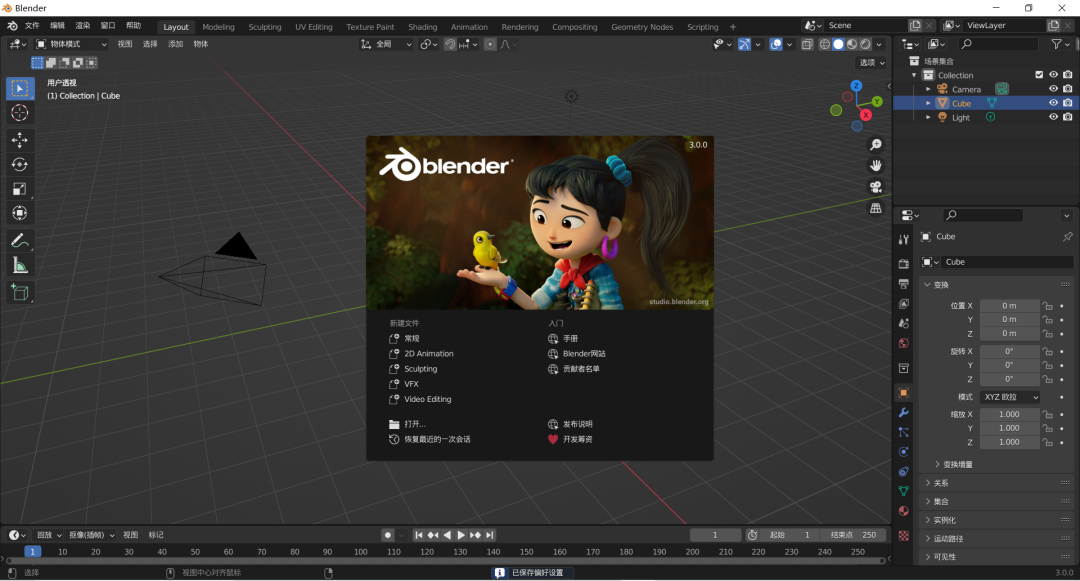The height and width of the screenshot is (581, 1080).
Task: Hide the Cube object in the outliner
Action: (x=1053, y=103)
